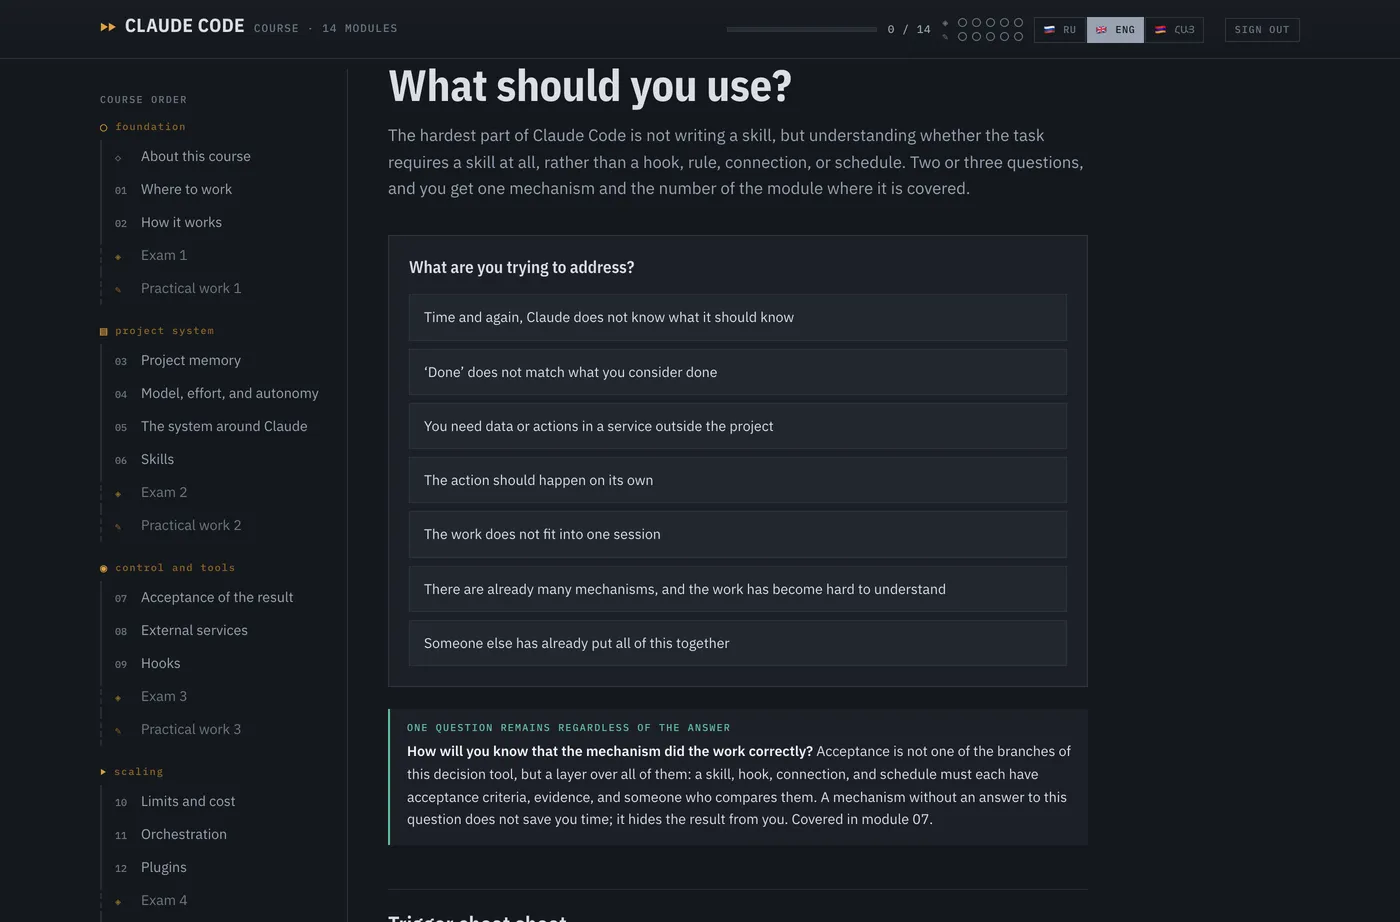The width and height of the screenshot is (1400, 922).
Task: Open Practical work 2
Action: pos(191,526)
